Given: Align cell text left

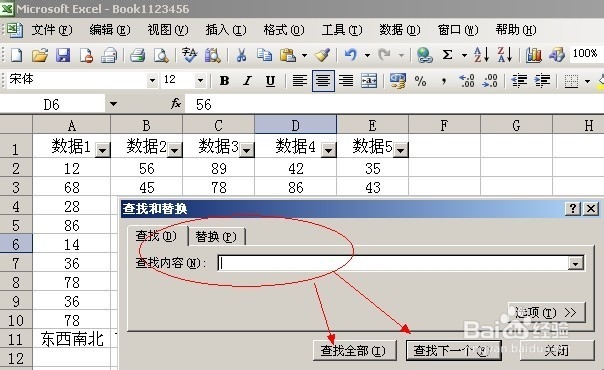Looking at the screenshot, I should (x=299, y=81).
